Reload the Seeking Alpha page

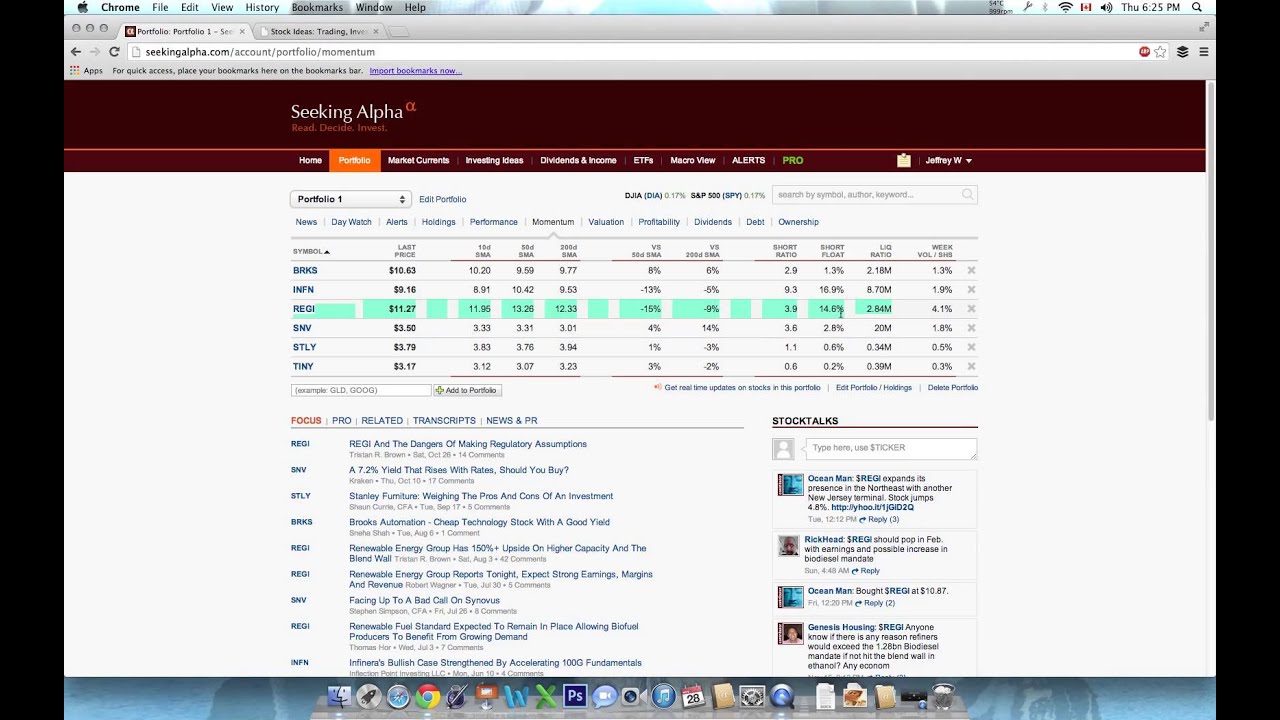point(114,52)
